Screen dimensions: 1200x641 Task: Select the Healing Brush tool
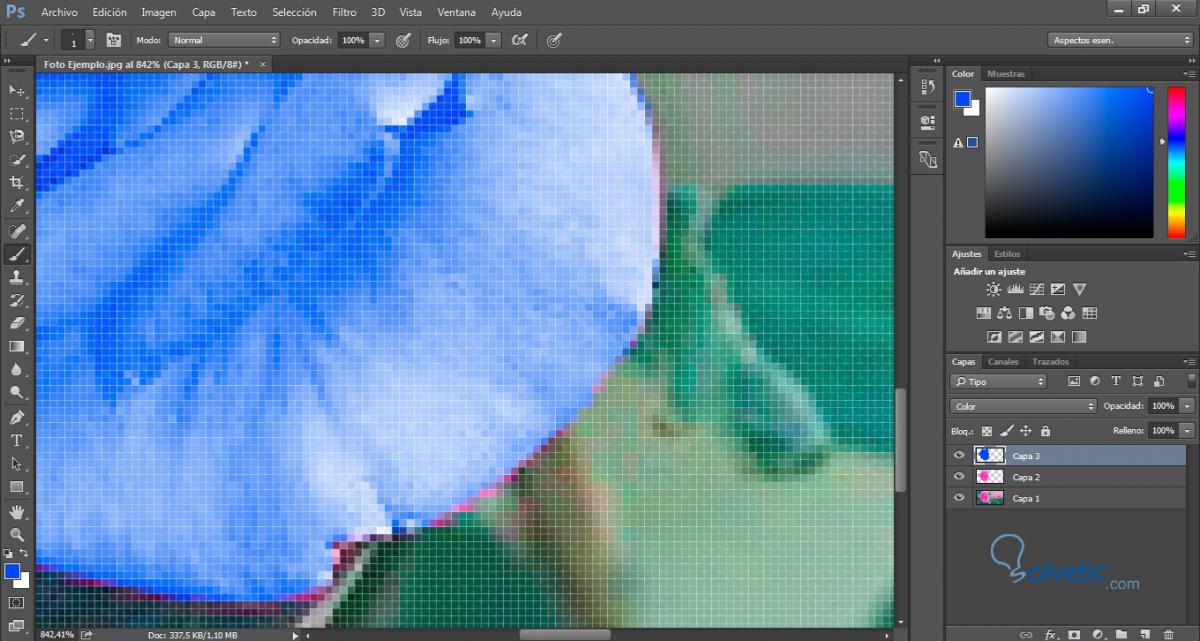click(17, 231)
